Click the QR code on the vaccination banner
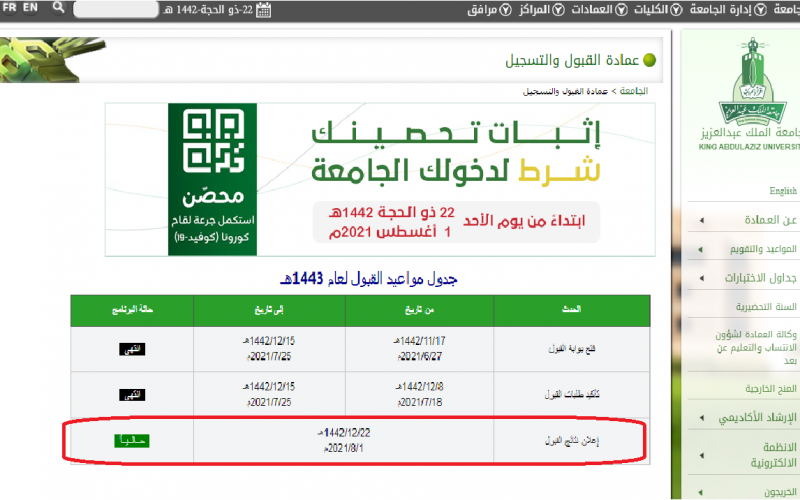 point(213,141)
